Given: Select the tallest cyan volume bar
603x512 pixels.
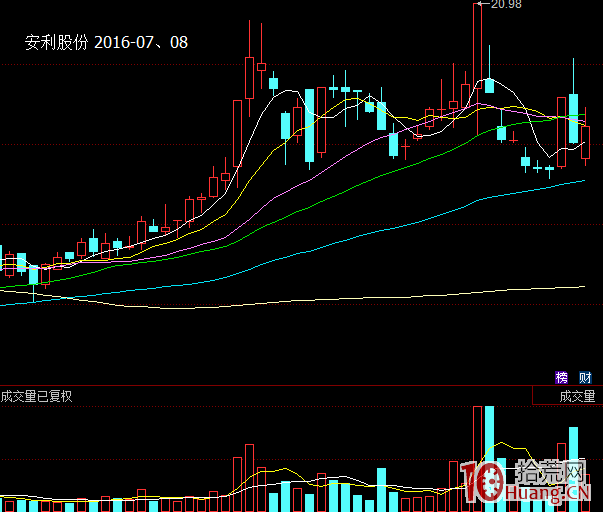Looking at the screenshot, I should tap(489, 459).
